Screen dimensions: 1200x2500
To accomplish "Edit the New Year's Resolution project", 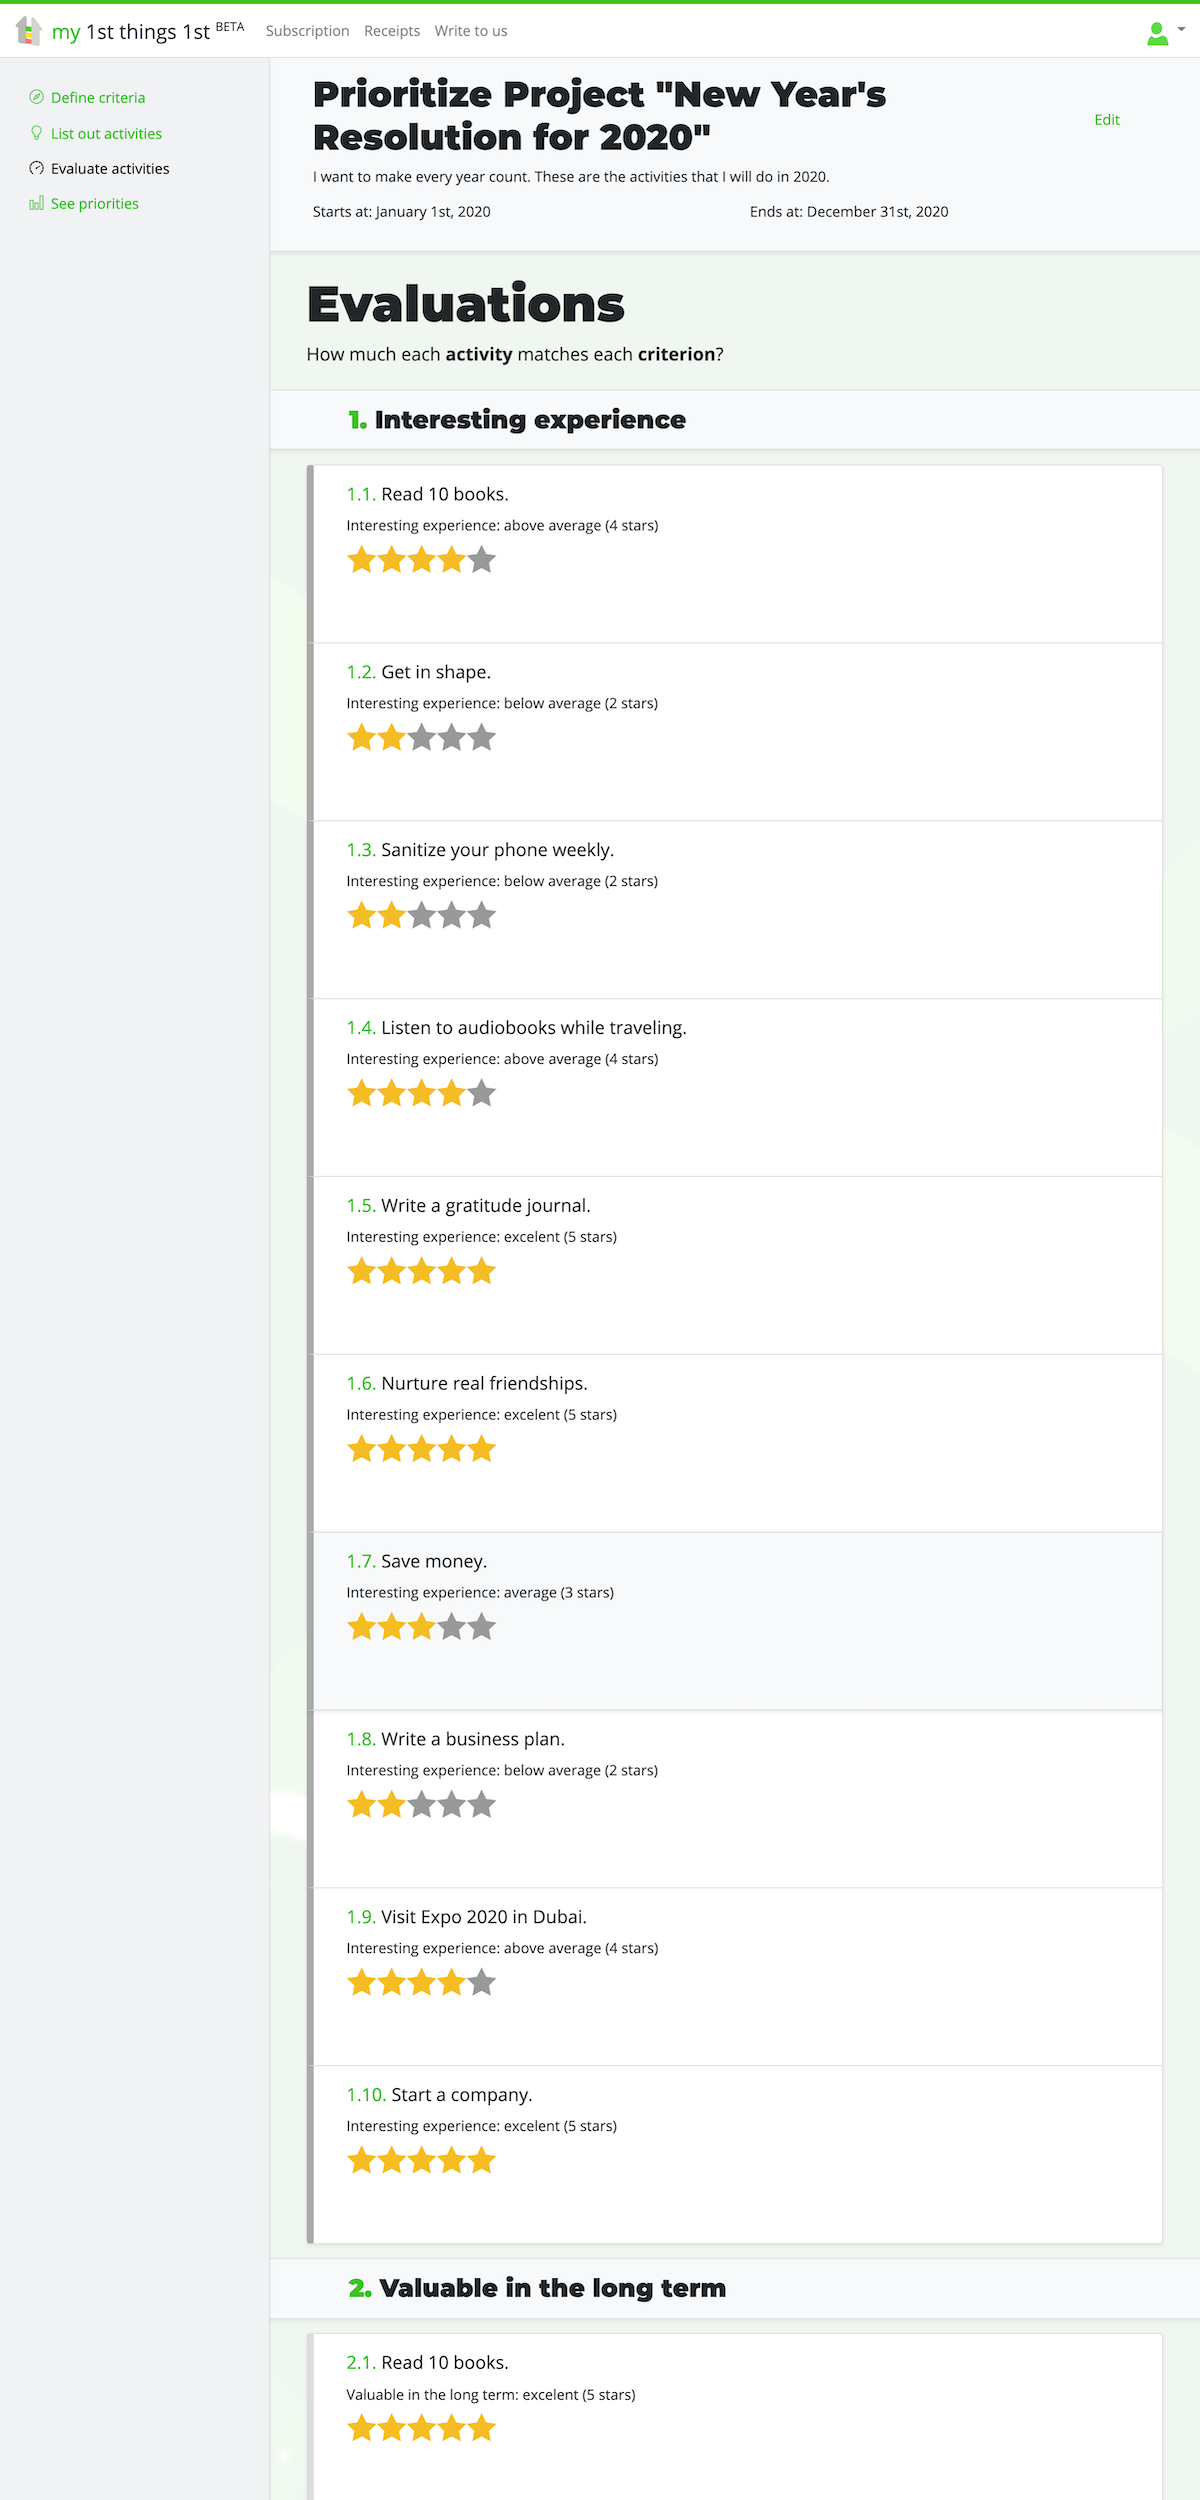I will tap(1107, 119).
